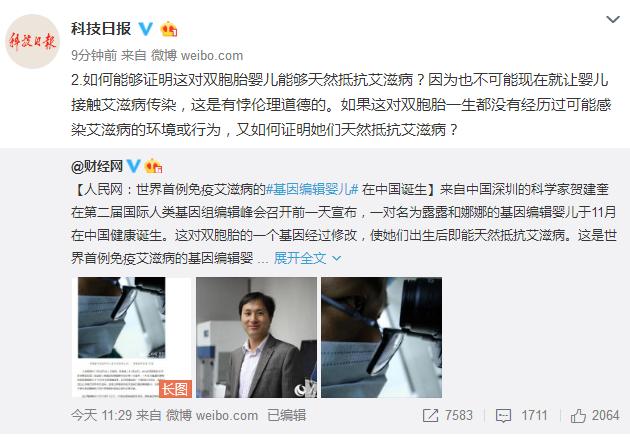
Task: Visit the @财经网 account link
Action: tap(97, 166)
